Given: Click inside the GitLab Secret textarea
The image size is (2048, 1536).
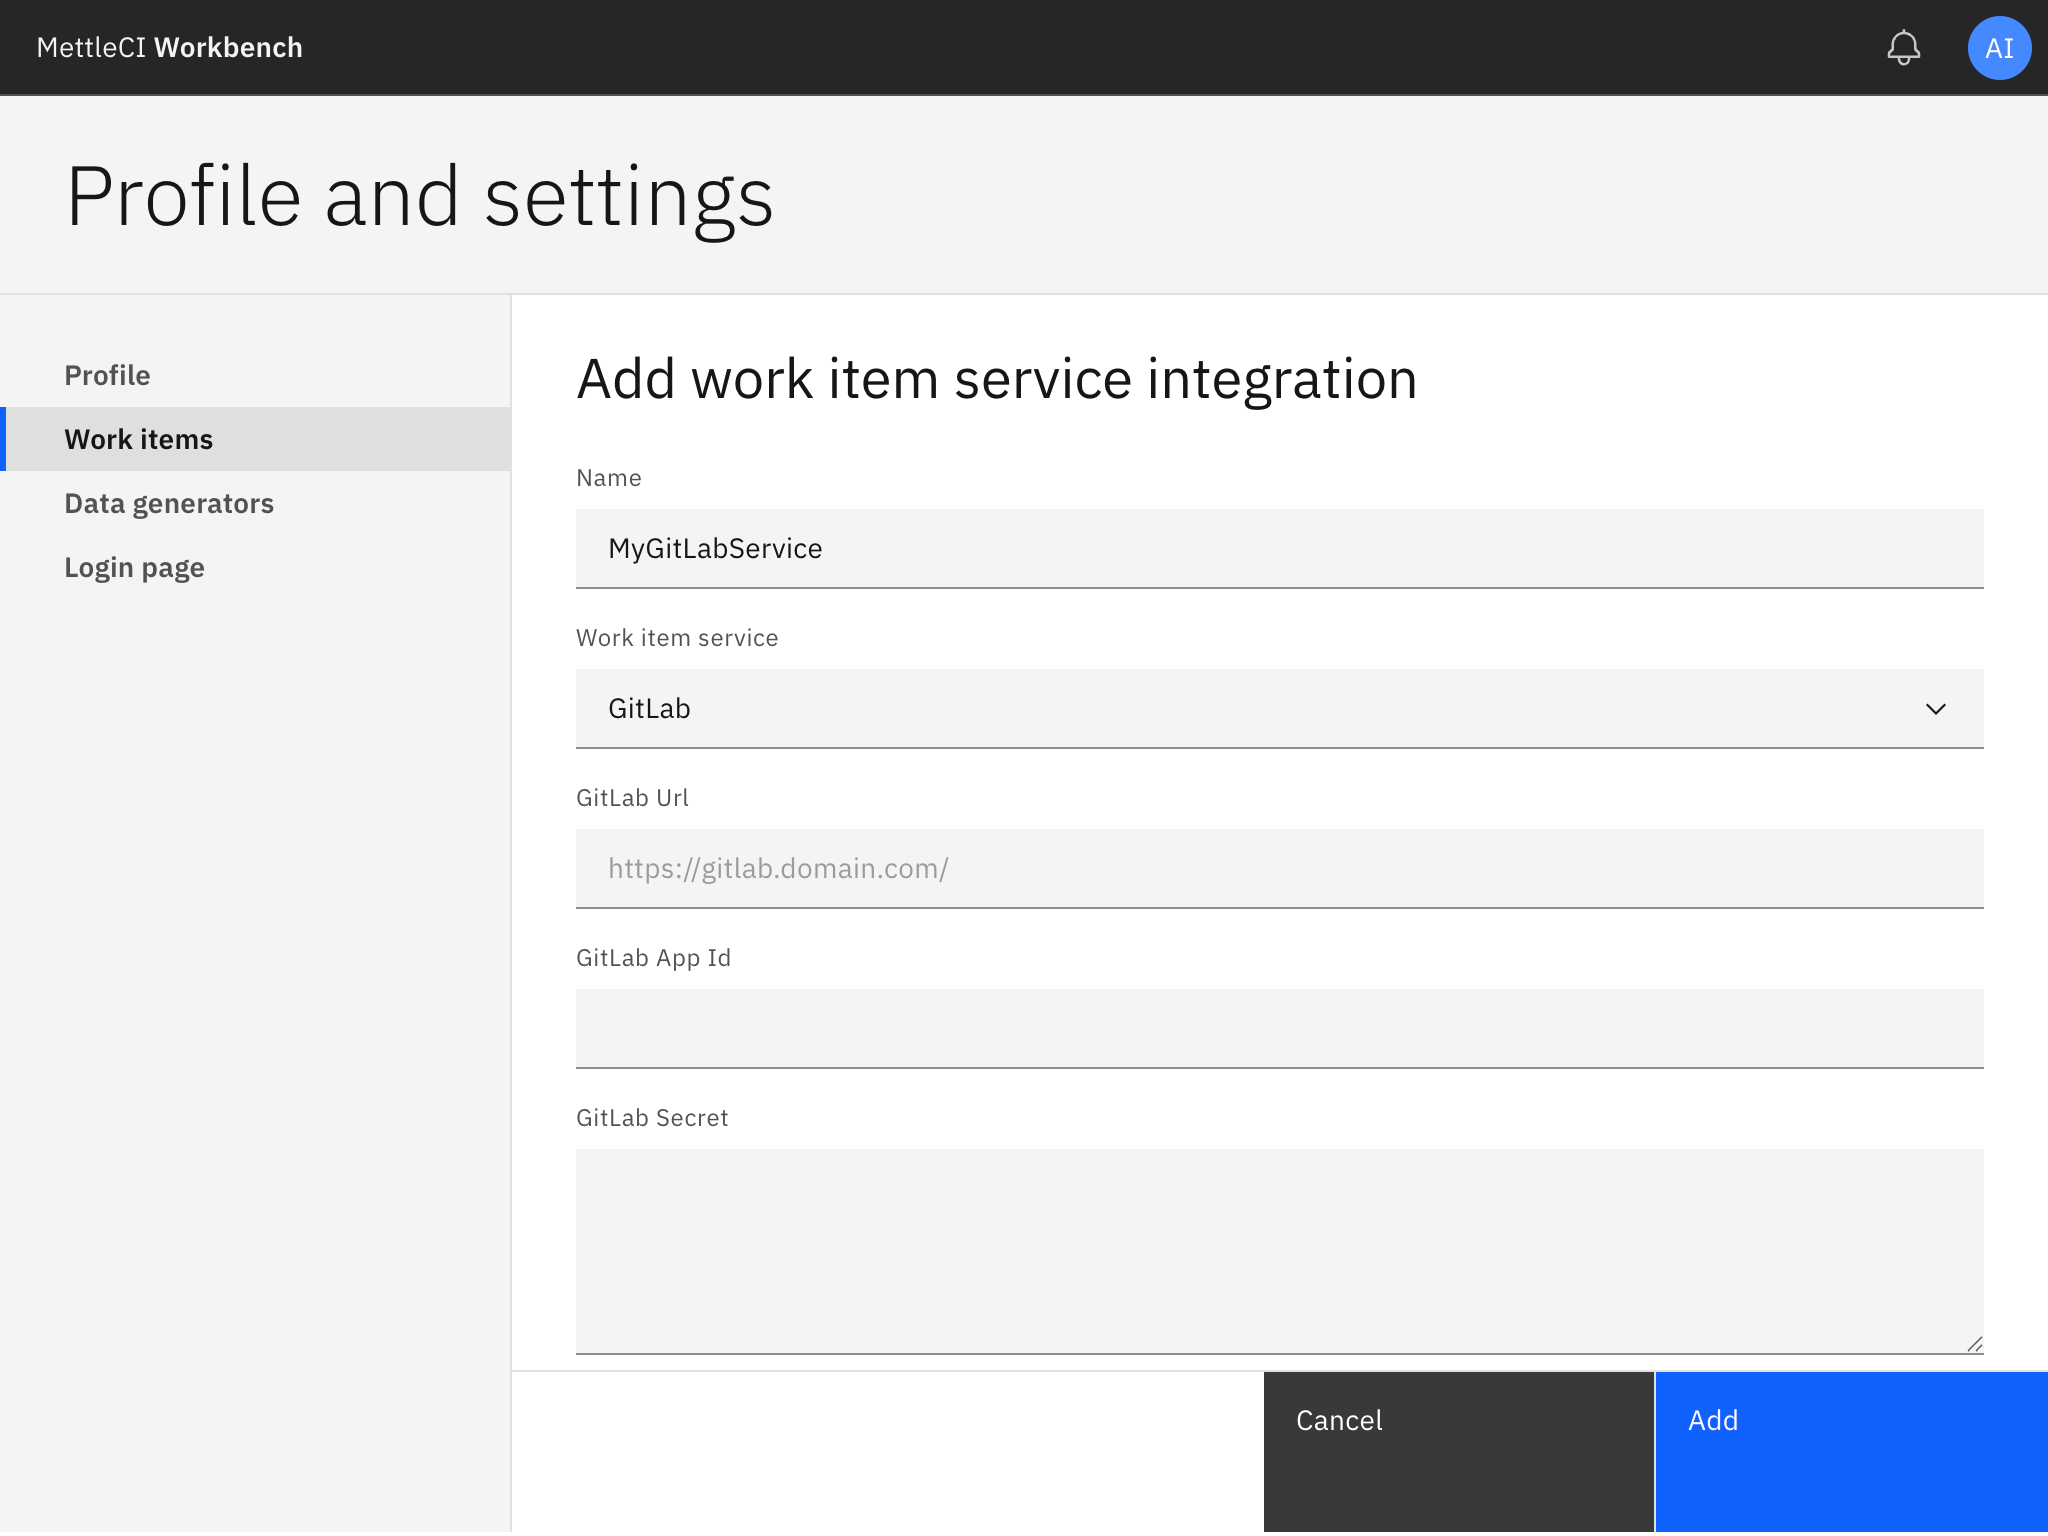Looking at the screenshot, I should (1280, 1250).
